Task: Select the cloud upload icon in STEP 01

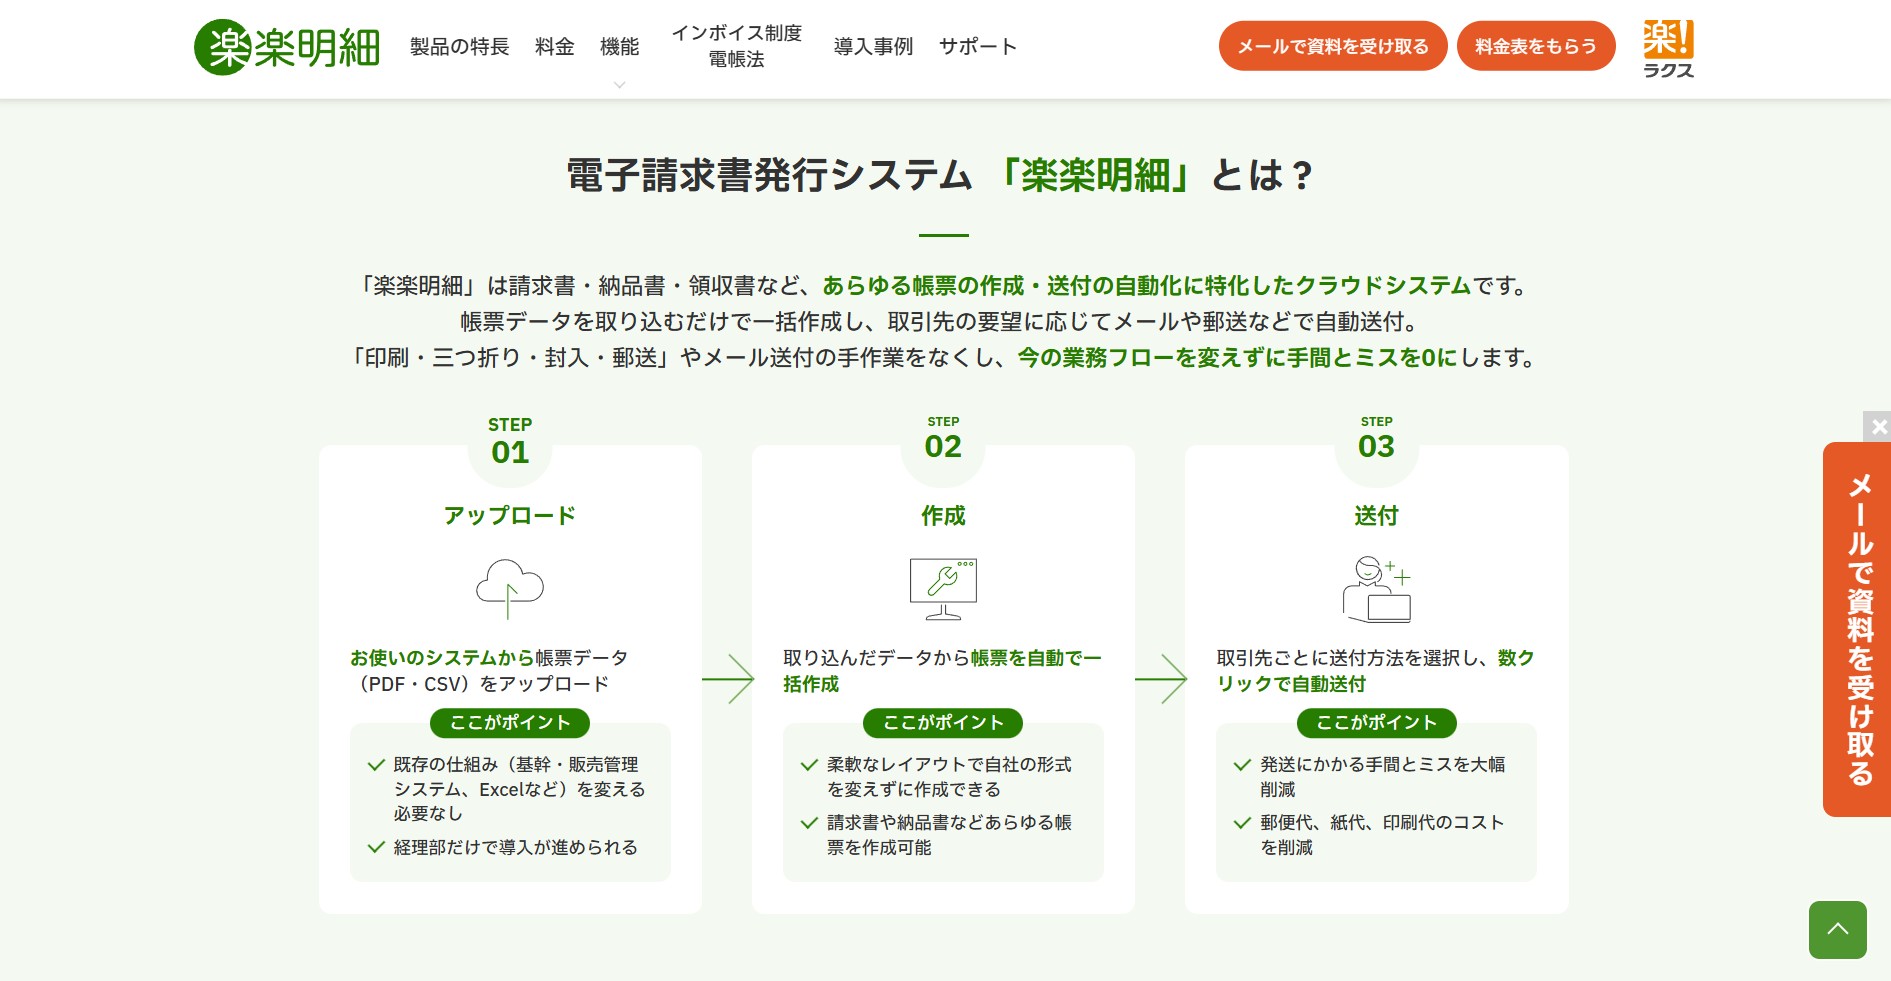Action: (x=509, y=588)
